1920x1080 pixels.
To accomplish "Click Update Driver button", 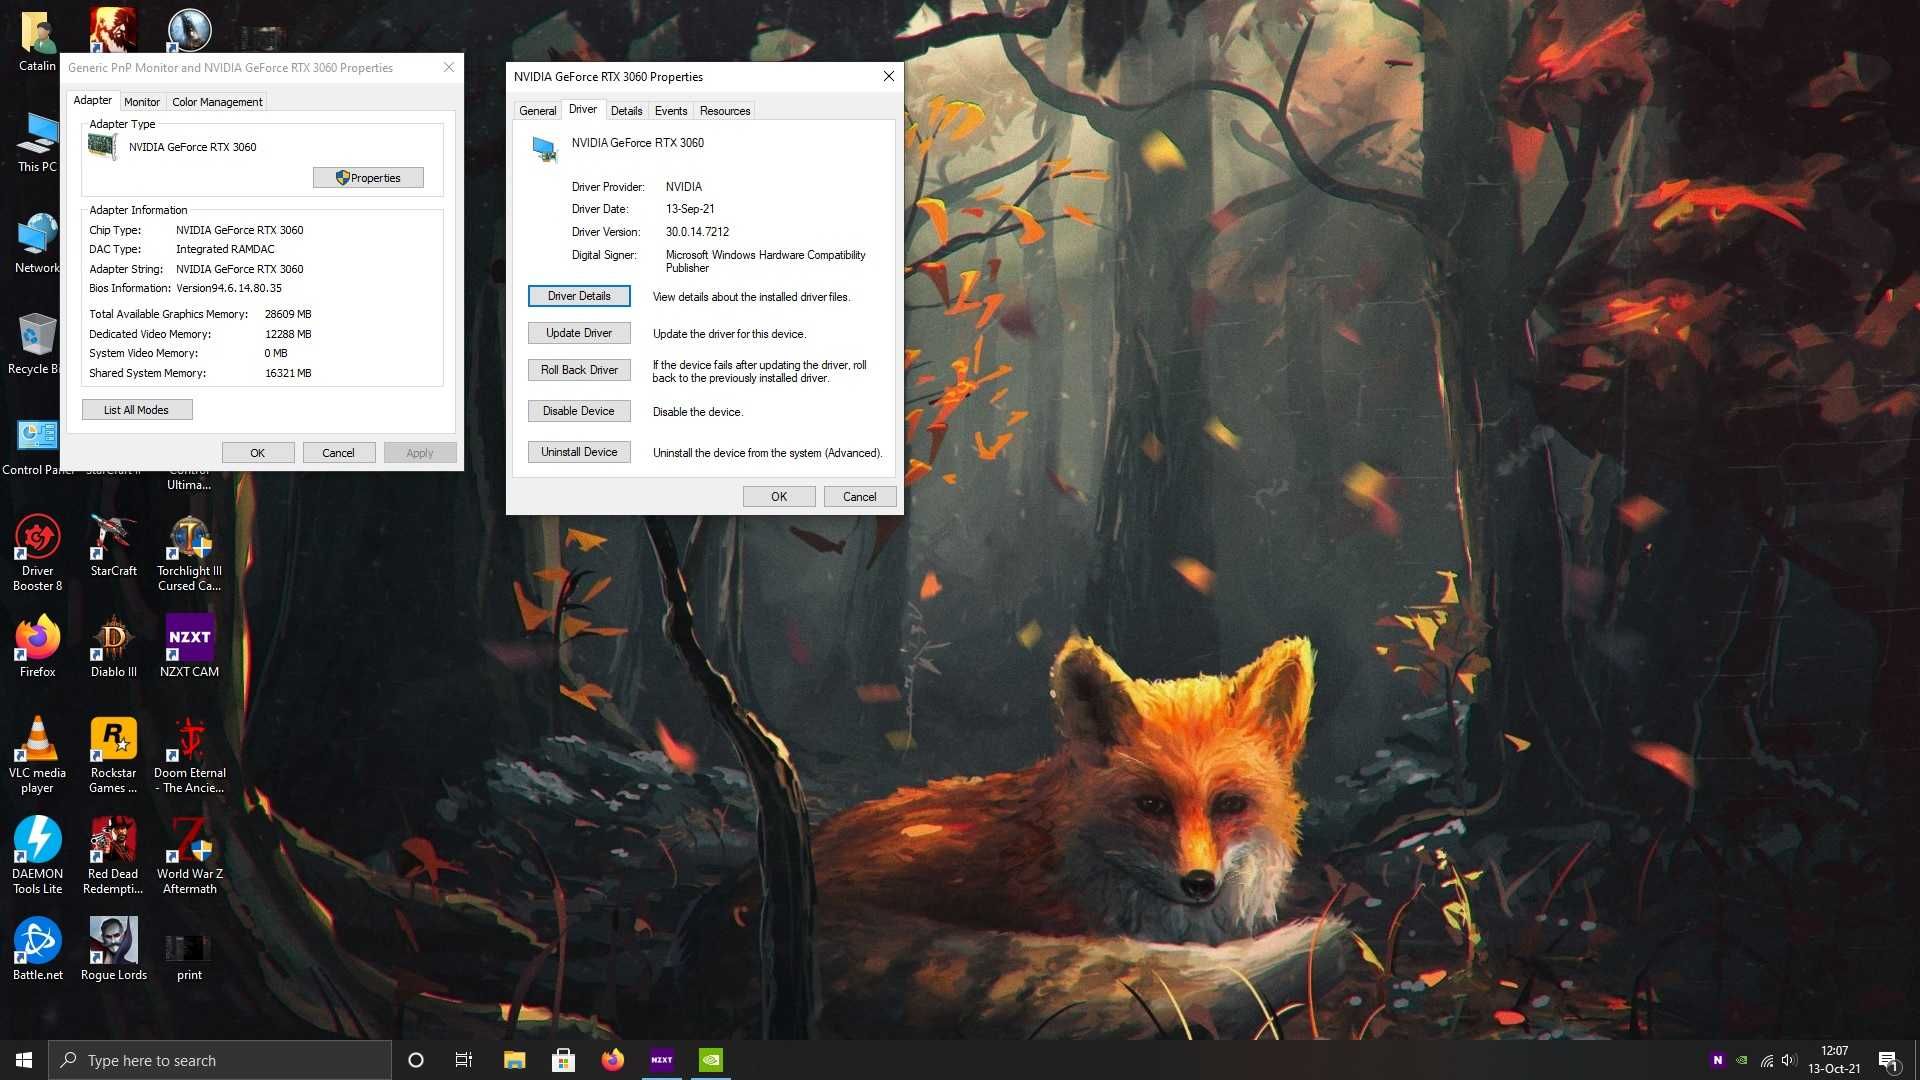I will click(579, 333).
